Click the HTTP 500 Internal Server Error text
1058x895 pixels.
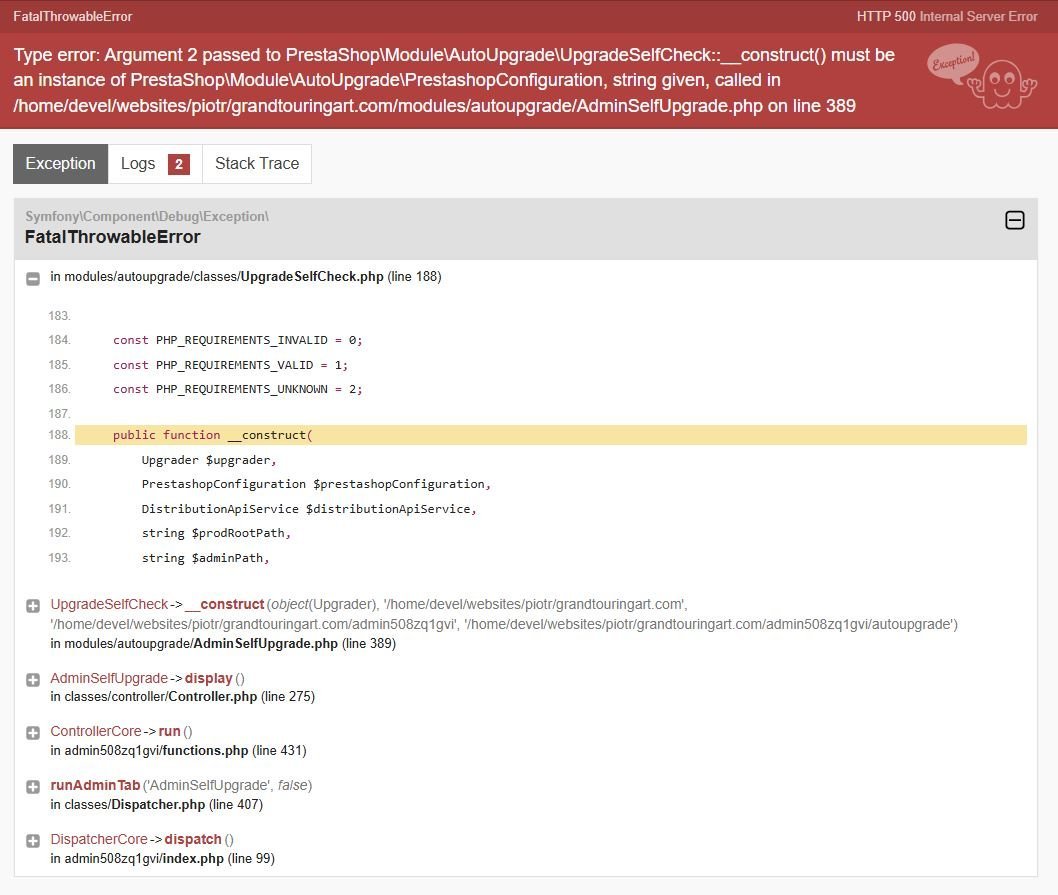coord(947,16)
